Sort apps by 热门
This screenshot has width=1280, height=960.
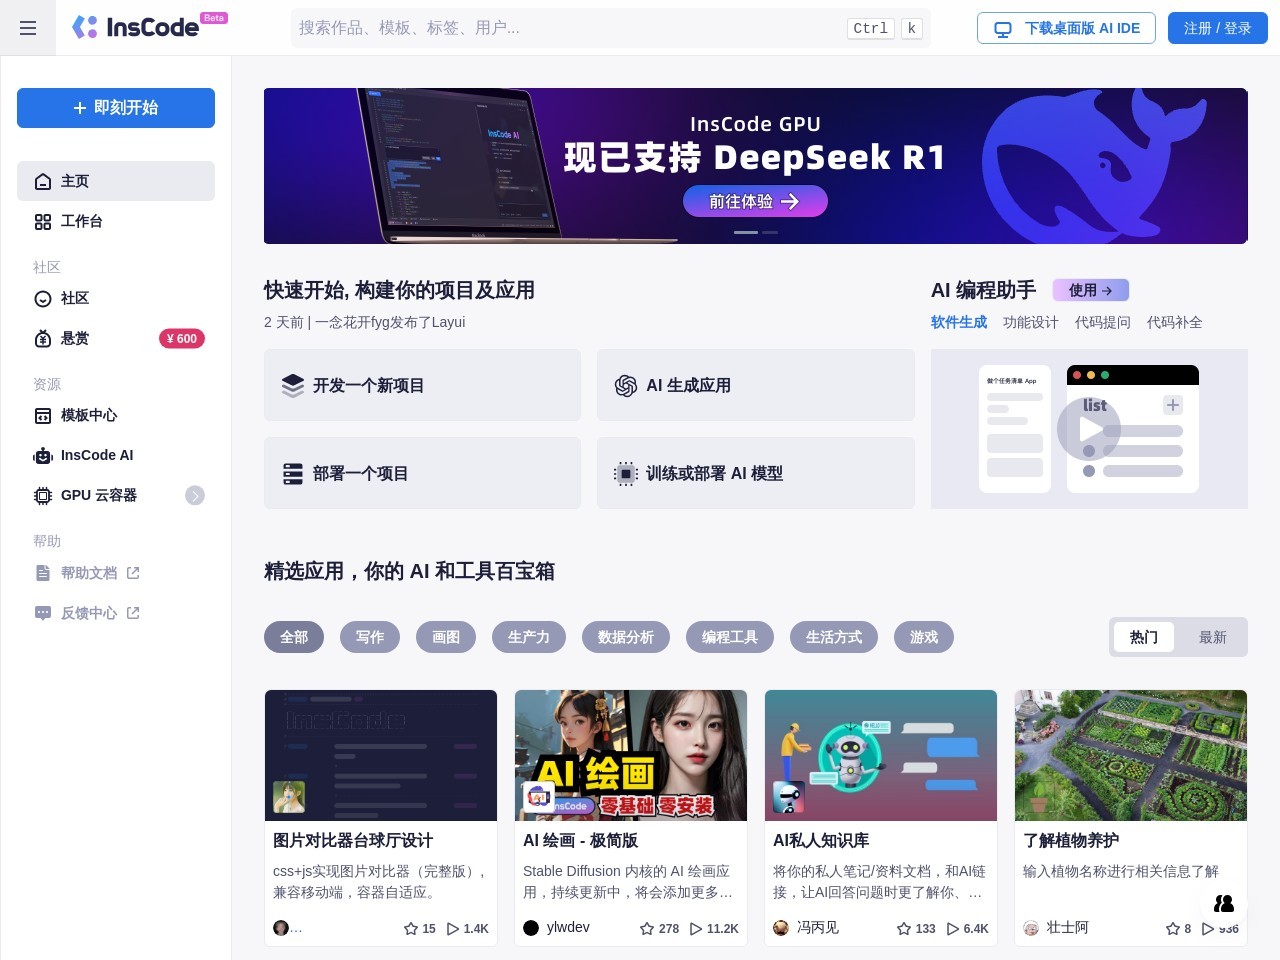(1143, 637)
